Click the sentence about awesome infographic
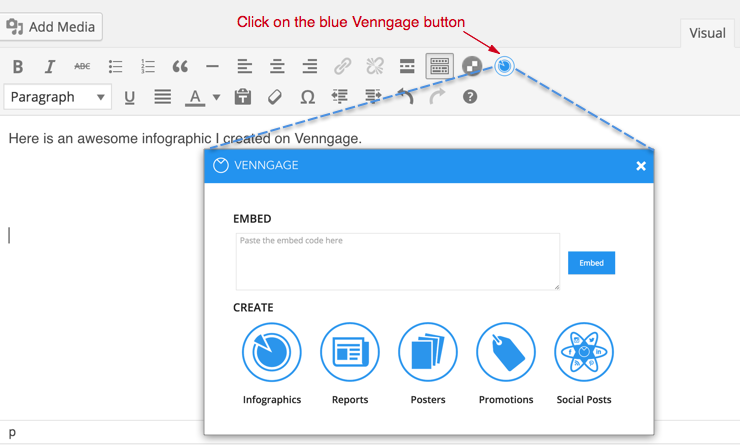The width and height of the screenshot is (740, 445). pos(185,139)
